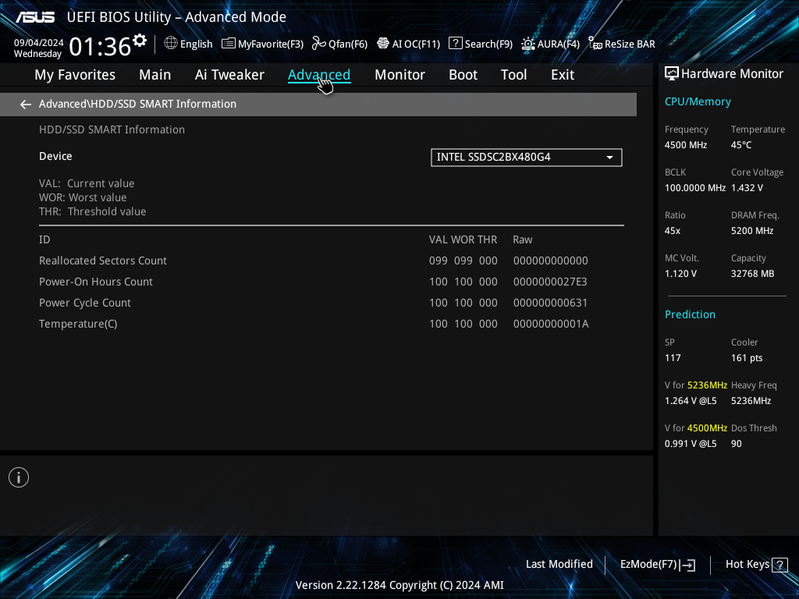Show the Hot Keys help

pyautogui.click(x=756, y=564)
